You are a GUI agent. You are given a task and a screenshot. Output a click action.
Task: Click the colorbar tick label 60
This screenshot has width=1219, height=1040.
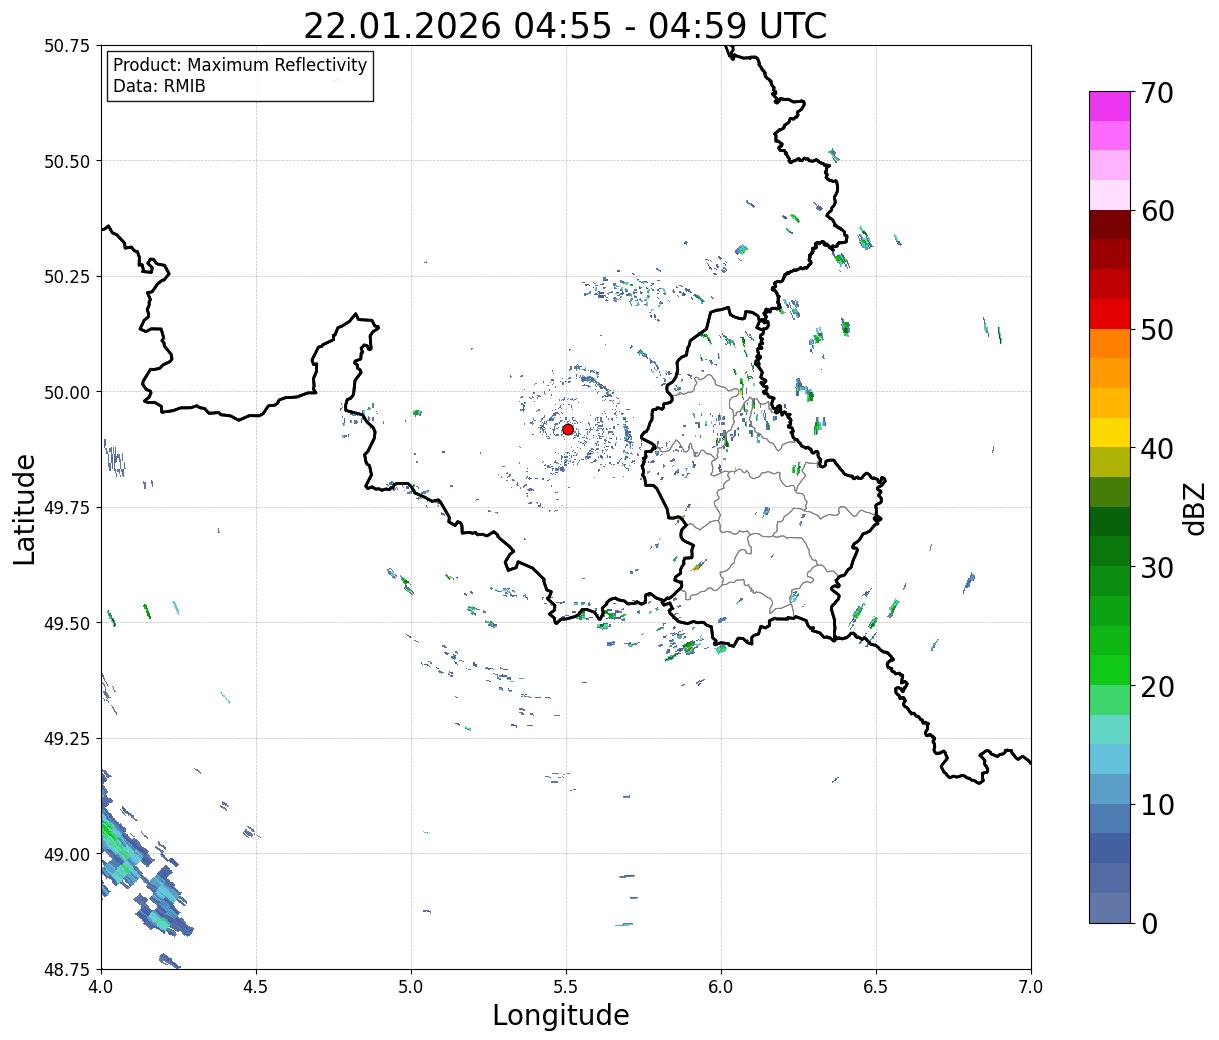(x=1156, y=211)
